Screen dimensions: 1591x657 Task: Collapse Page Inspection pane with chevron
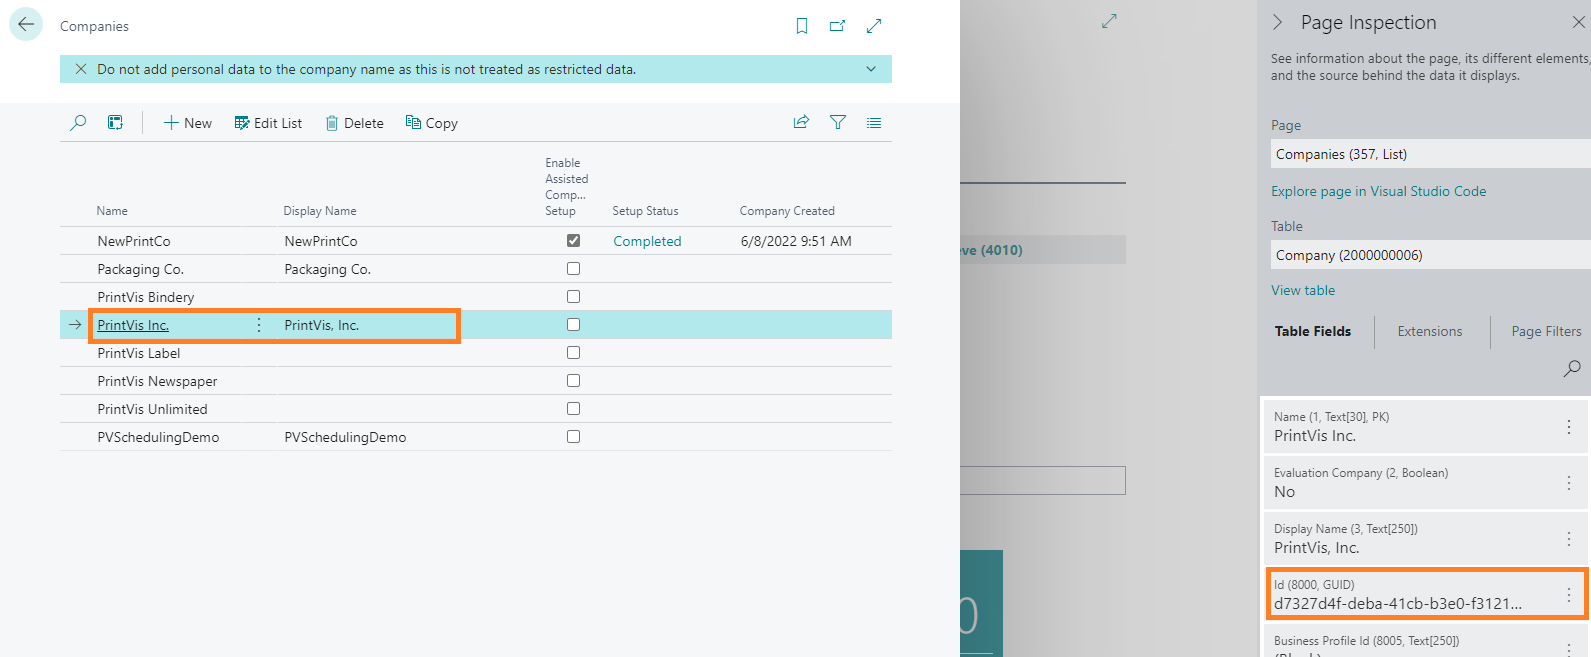1277,22
